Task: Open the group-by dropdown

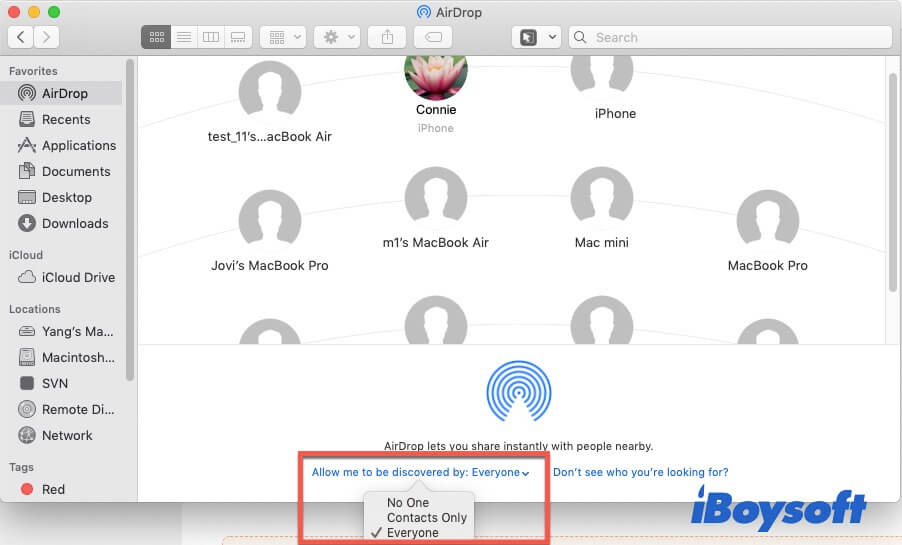Action: pos(283,37)
